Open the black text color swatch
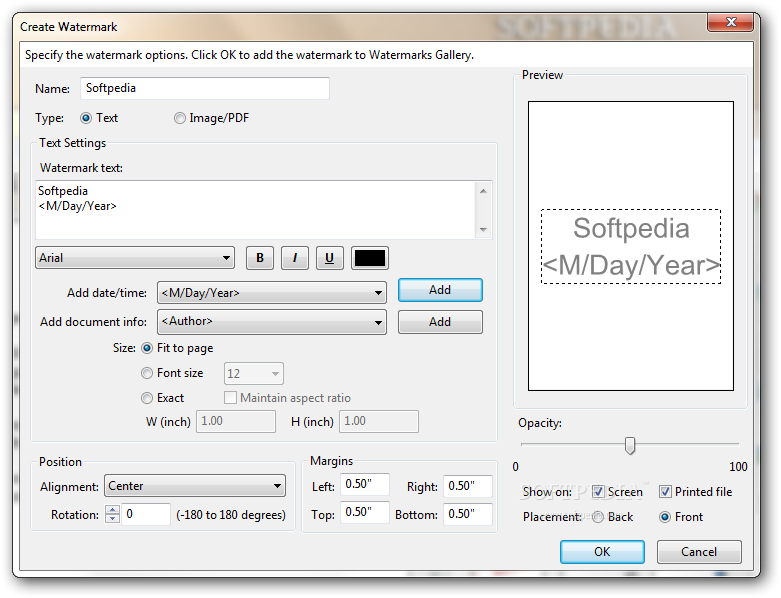Image resolution: width=781 pixels, height=598 pixels. tap(369, 258)
